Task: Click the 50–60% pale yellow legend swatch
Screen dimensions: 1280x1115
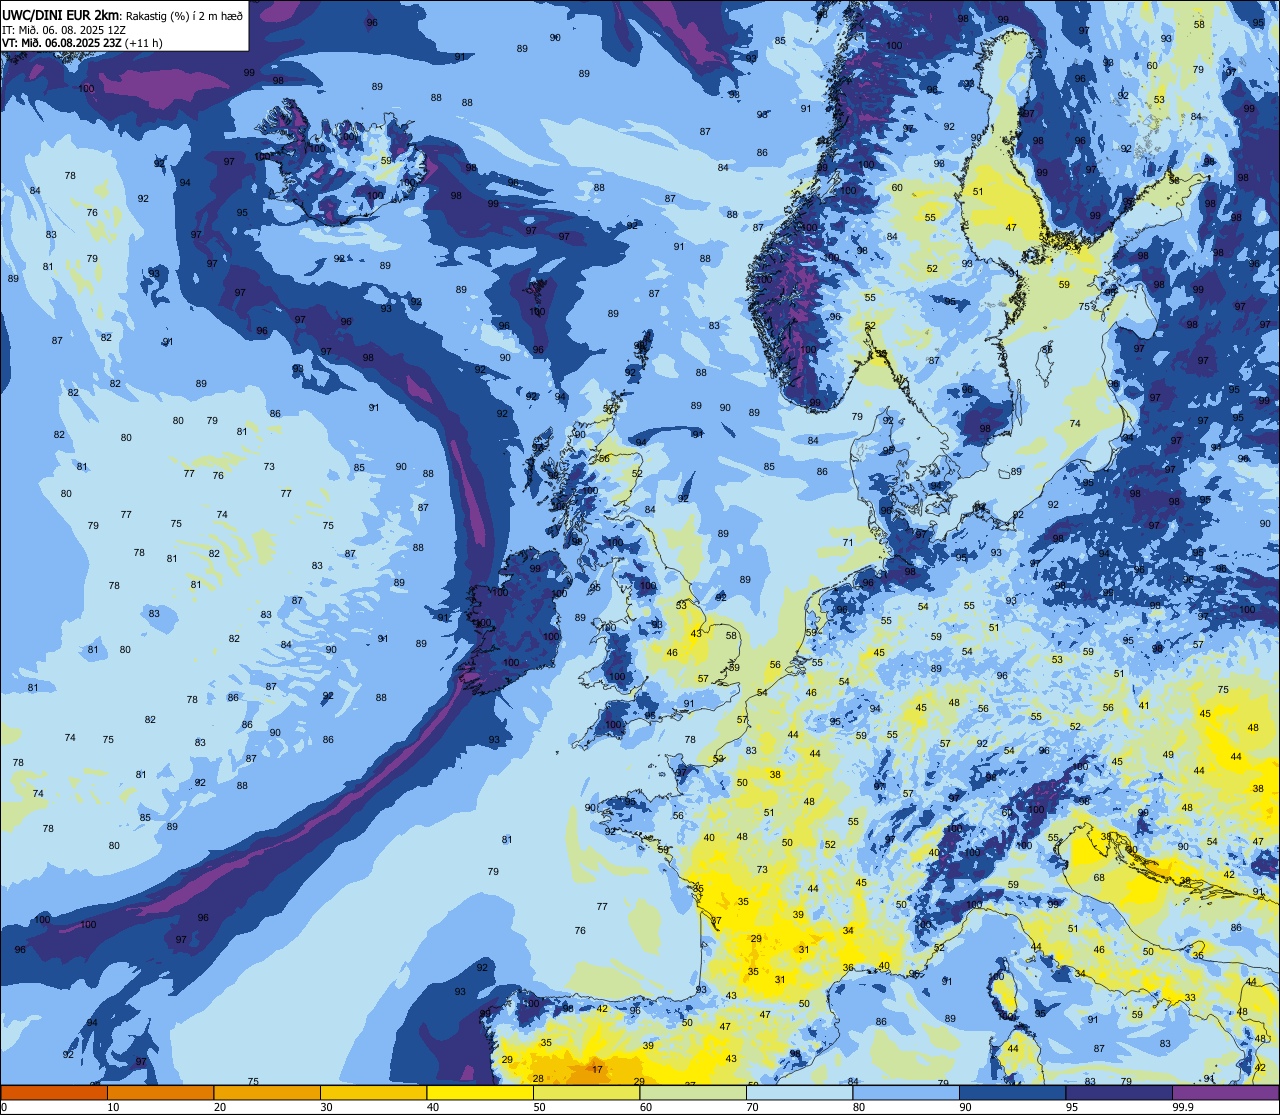Action: click(586, 1093)
